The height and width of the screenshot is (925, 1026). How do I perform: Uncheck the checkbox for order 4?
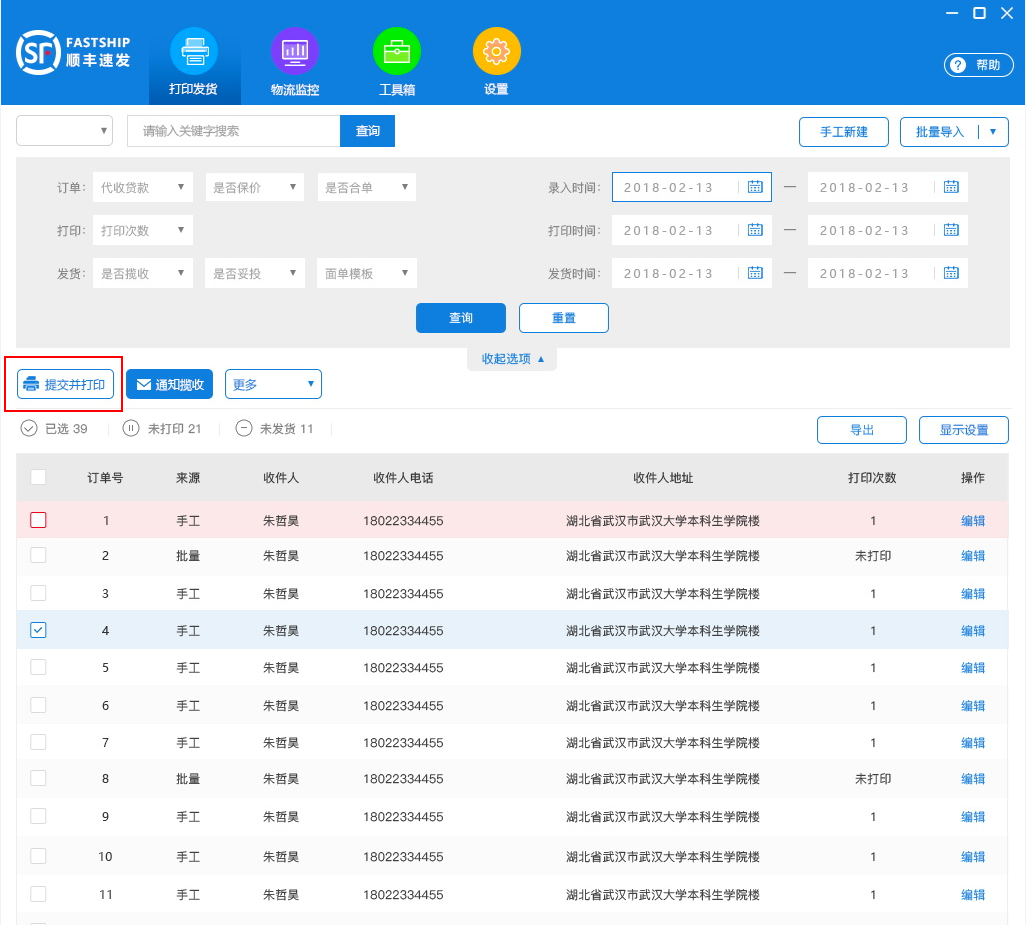tap(38, 630)
